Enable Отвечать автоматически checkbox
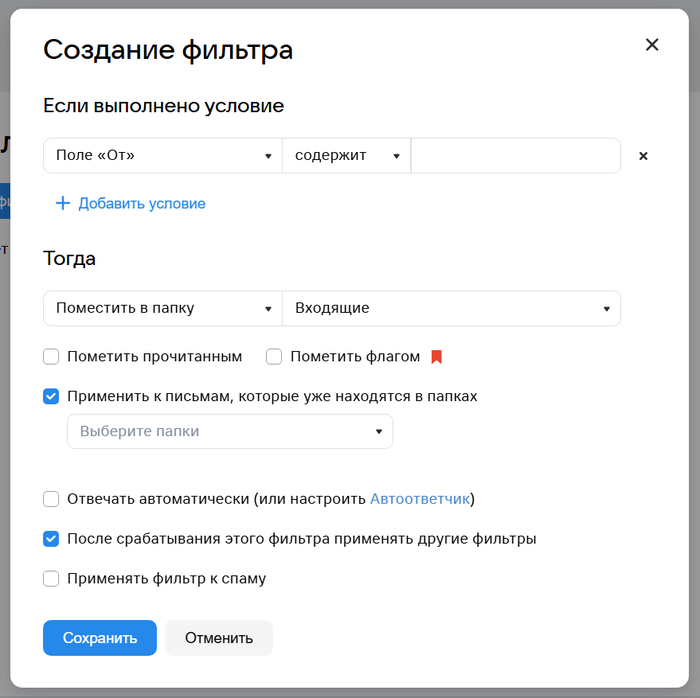 tap(51, 498)
